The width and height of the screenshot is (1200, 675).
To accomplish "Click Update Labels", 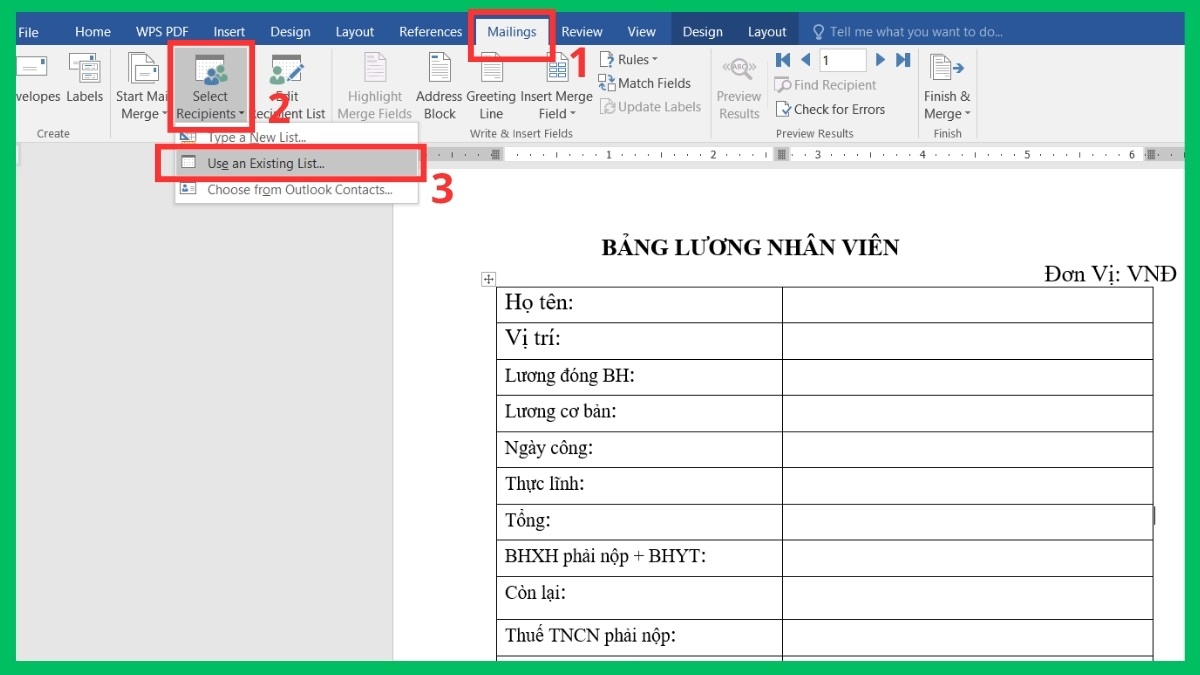I will tap(650, 106).
